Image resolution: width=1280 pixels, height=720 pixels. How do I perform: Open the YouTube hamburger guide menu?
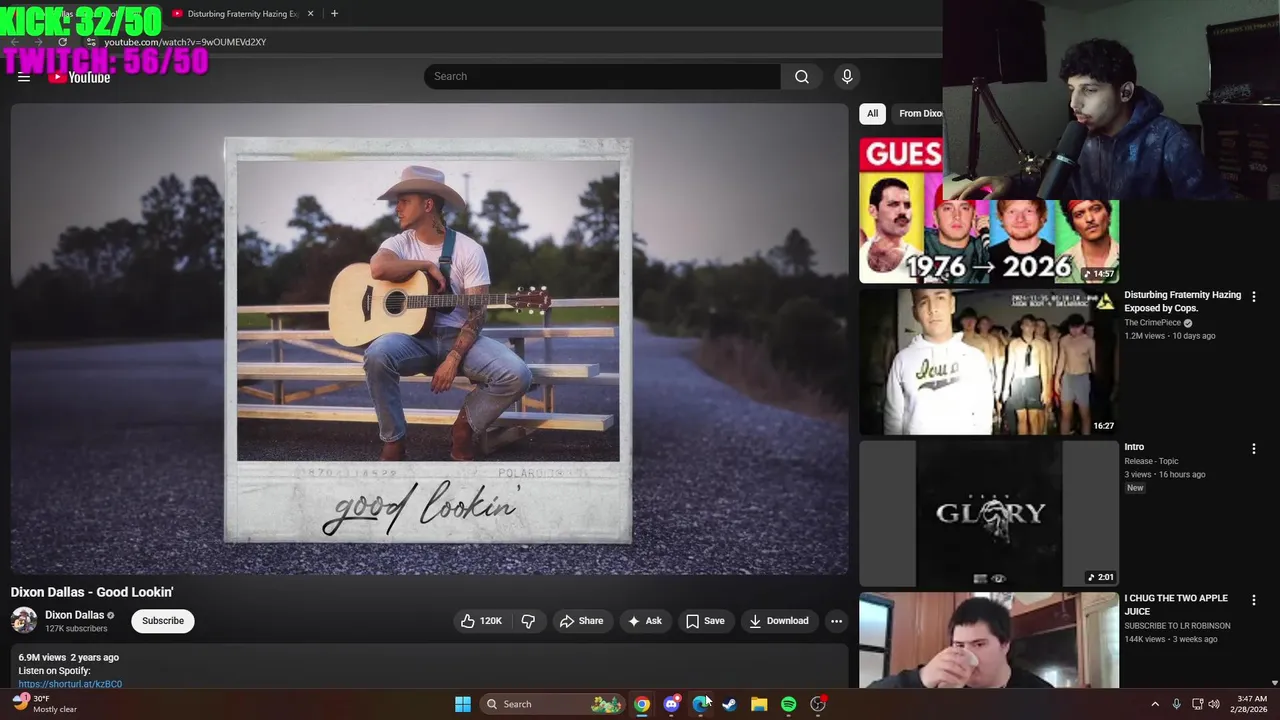(x=24, y=77)
